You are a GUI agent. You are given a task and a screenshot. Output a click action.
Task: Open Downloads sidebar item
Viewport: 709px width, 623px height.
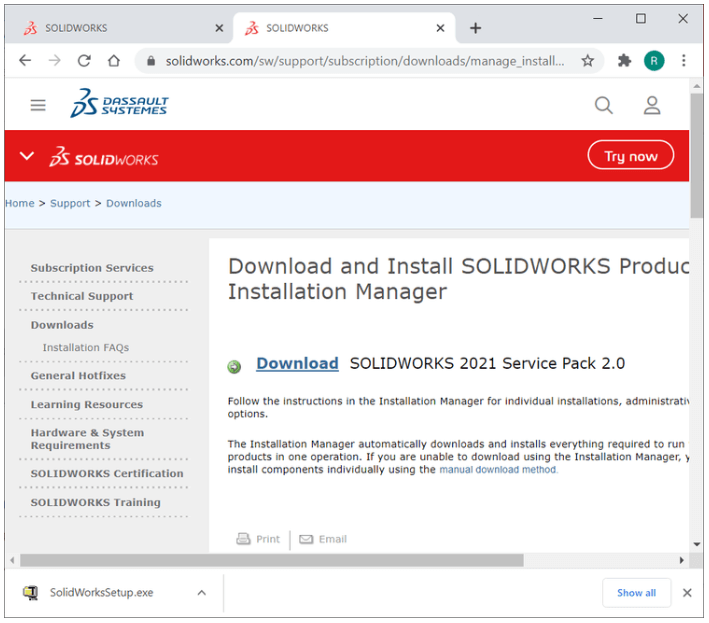pos(62,325)
